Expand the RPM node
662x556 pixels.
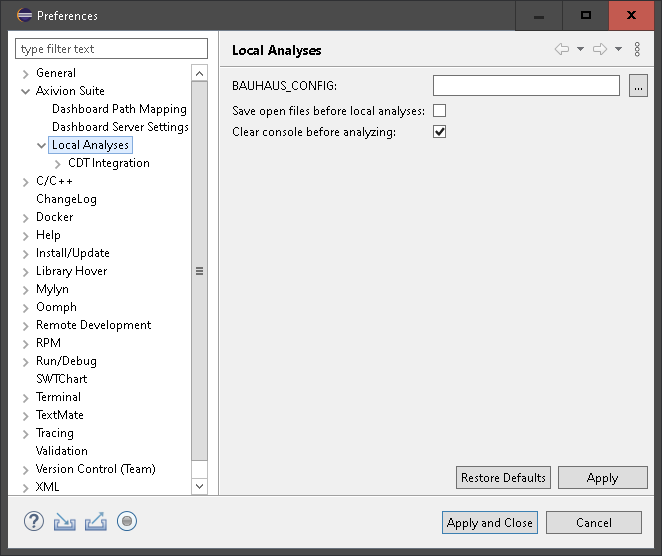coord(26,344)
